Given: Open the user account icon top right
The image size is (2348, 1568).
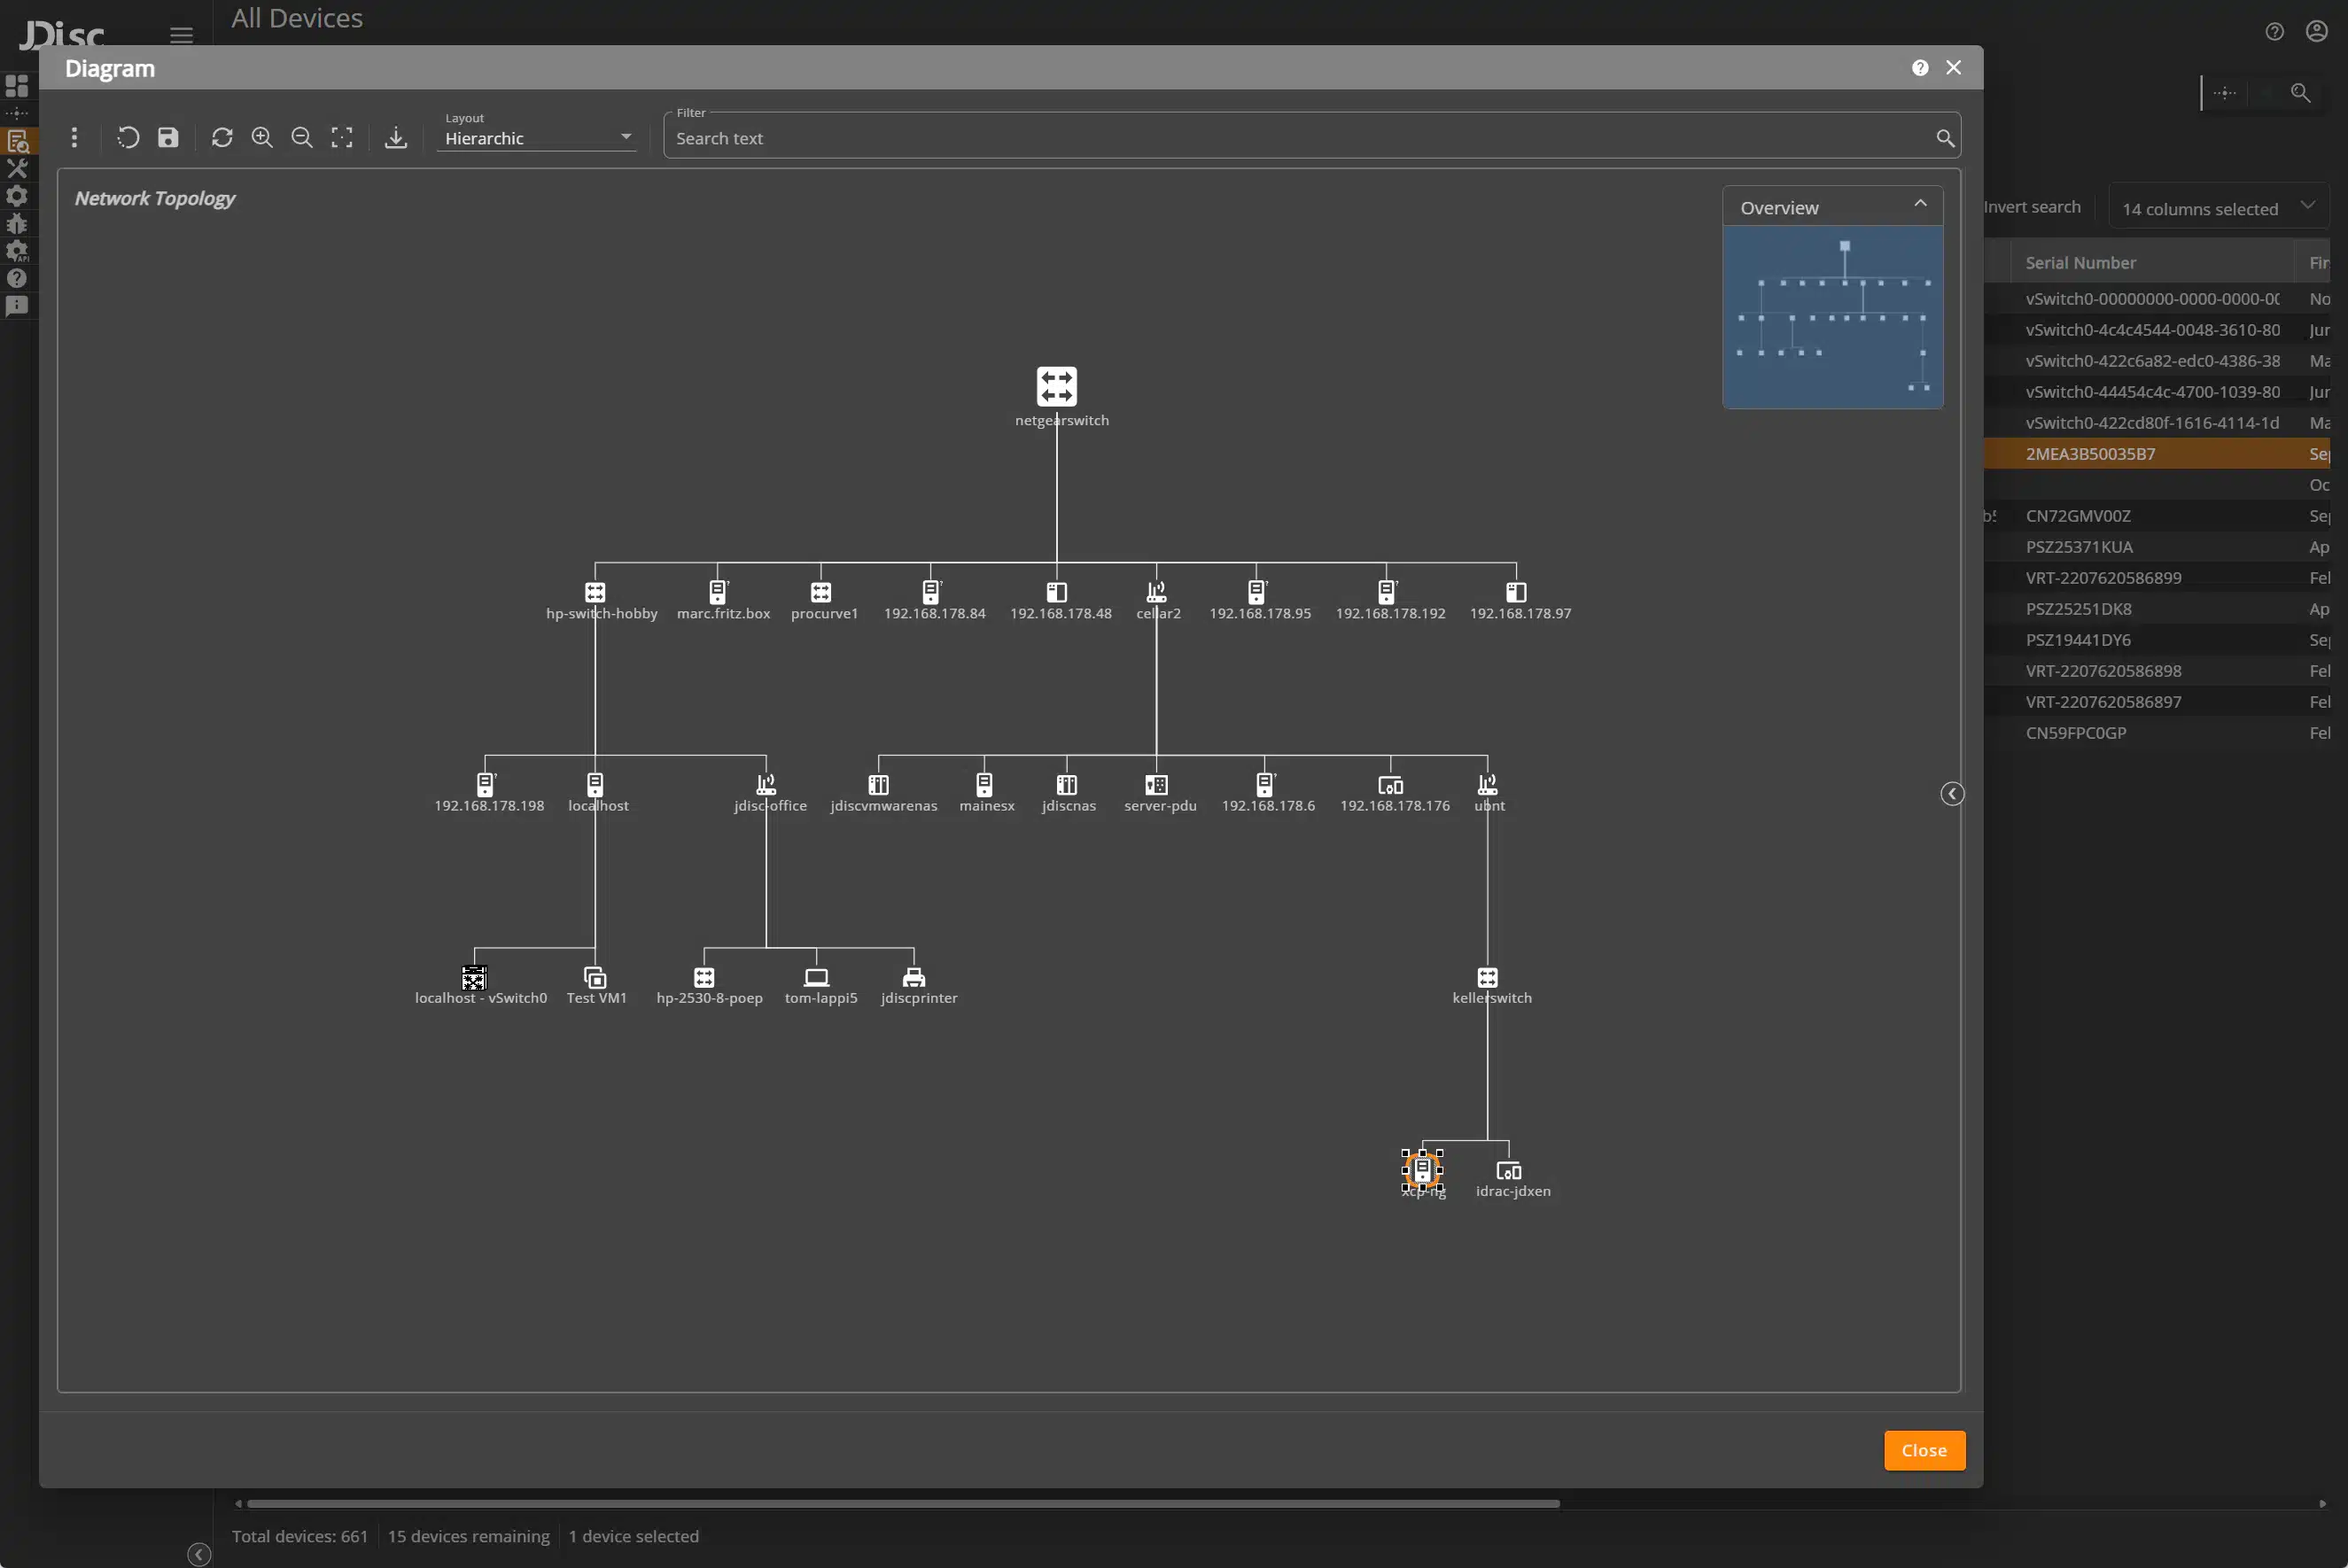Looking at the screenshot, I should click(2316, 30).
